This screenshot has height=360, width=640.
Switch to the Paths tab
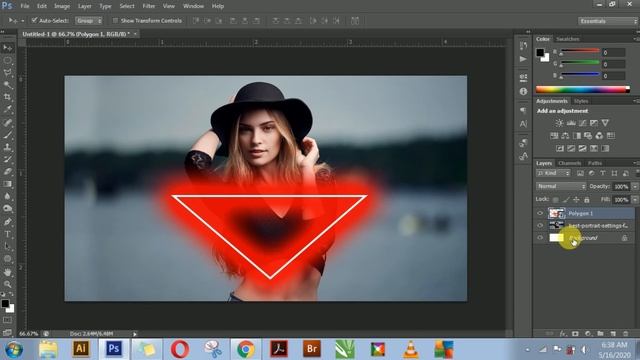tap(595, 163)
